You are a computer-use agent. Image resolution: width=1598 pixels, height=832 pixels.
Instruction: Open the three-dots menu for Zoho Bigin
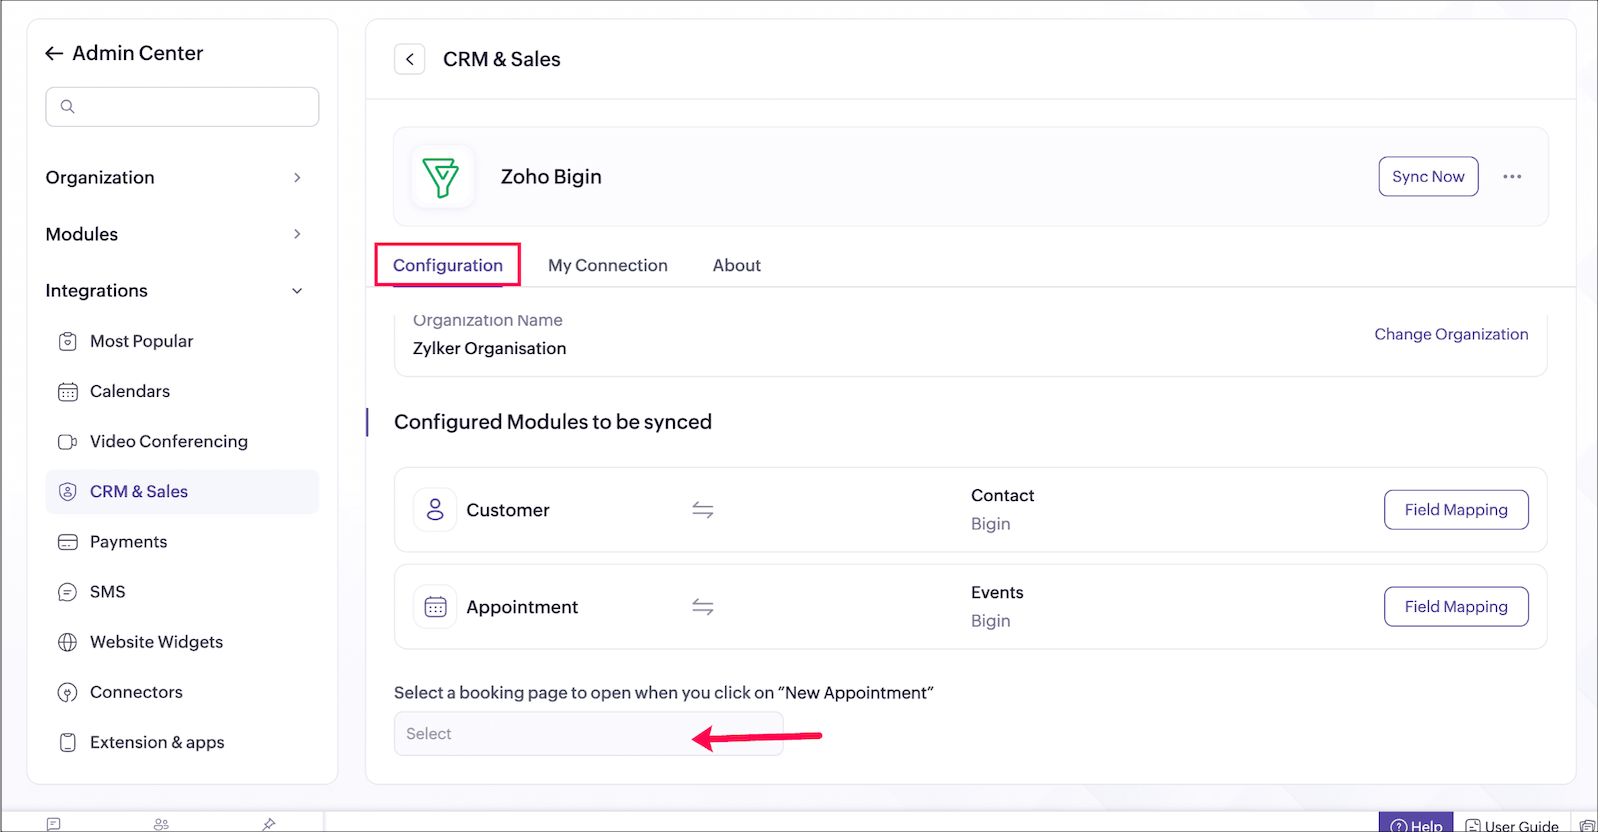coord(1512,177)
